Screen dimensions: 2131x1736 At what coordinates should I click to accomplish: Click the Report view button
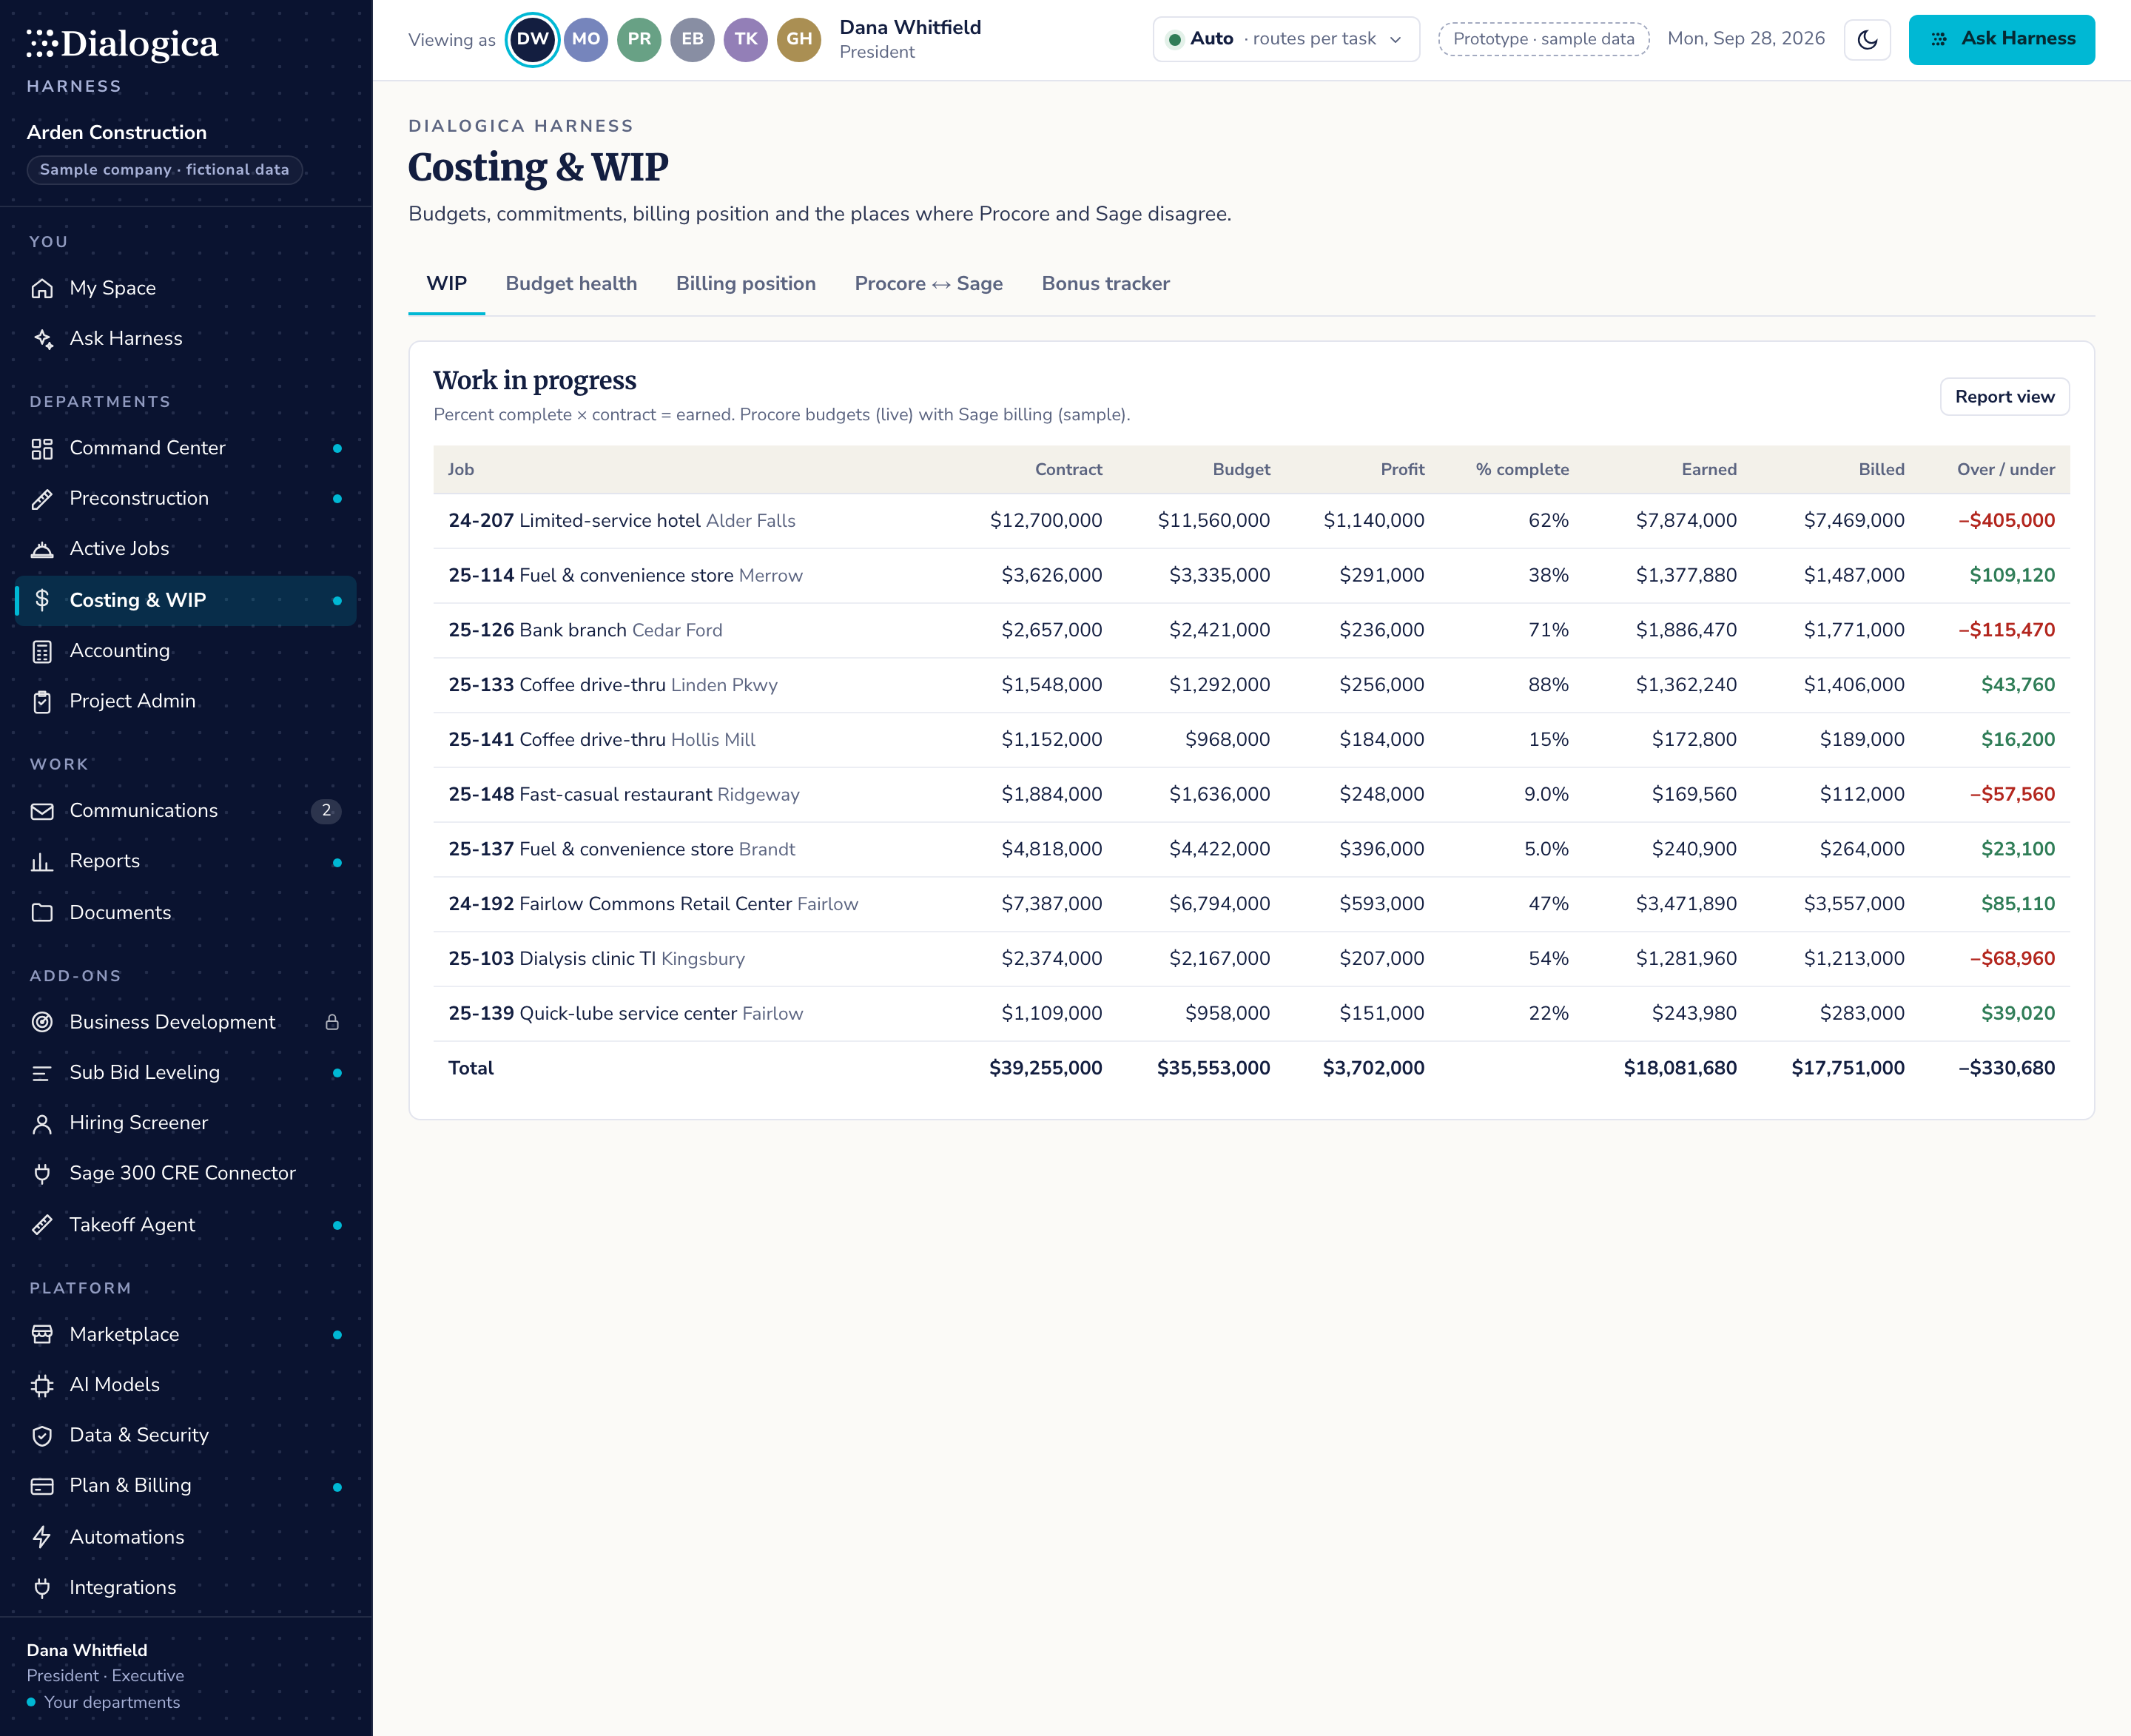click(2004, 397)
